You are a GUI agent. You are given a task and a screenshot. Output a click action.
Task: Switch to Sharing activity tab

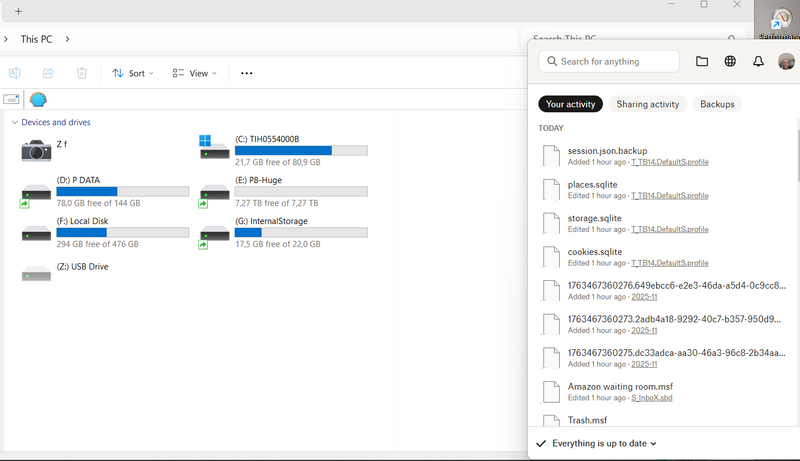[x=647, y=104]
